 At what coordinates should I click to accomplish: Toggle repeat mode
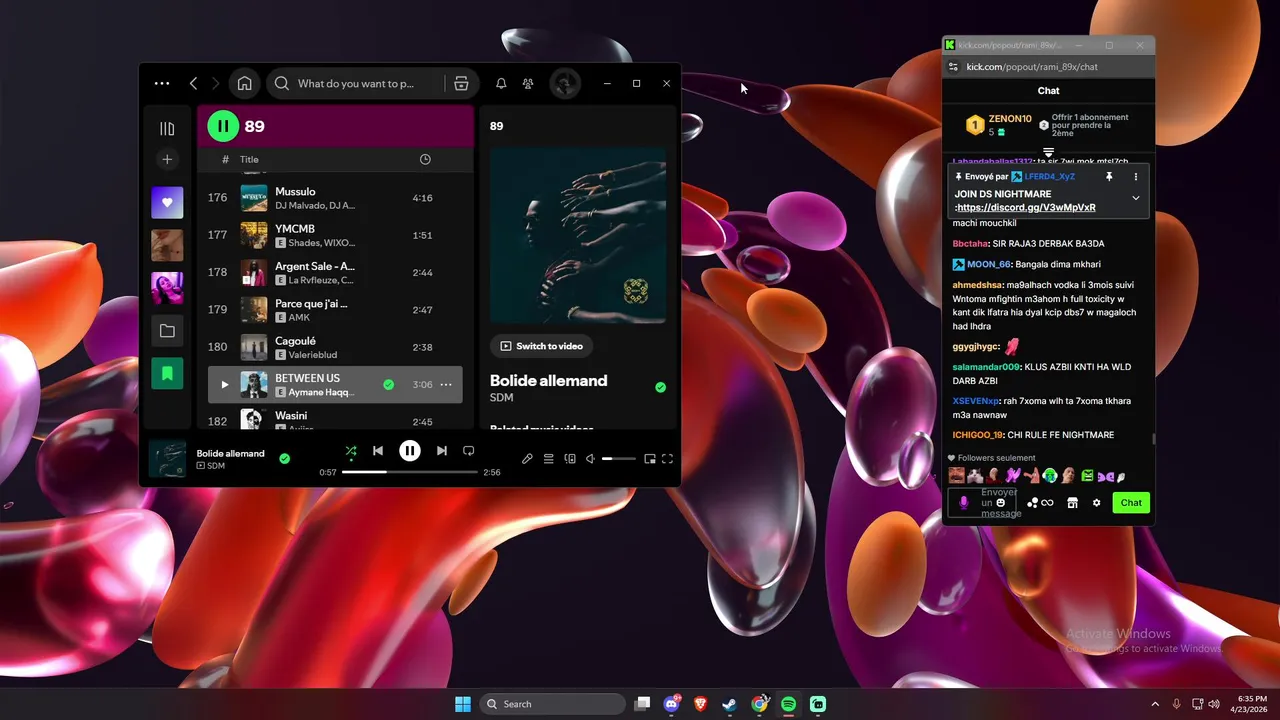click(468, 451)
